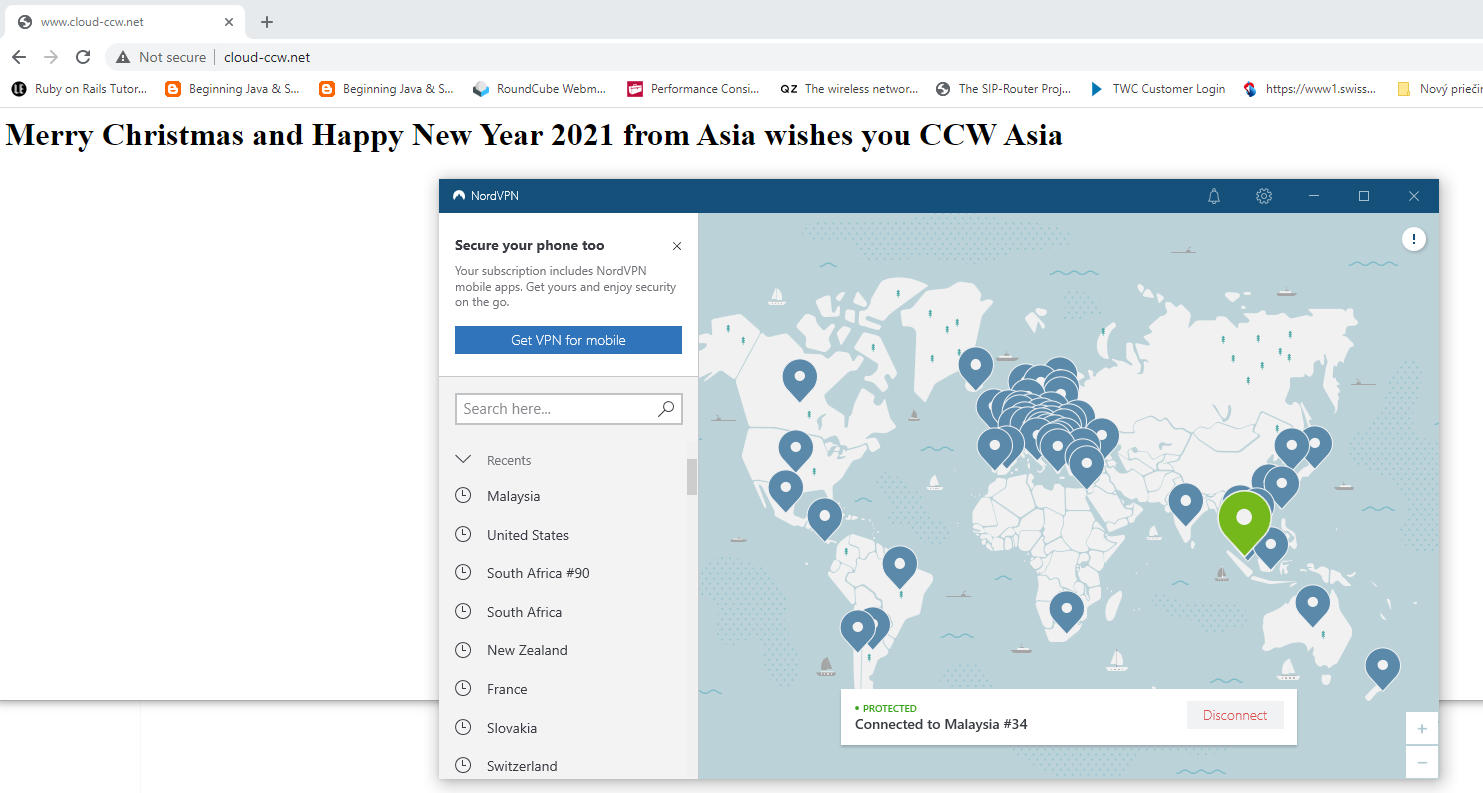Click the server list scrollbar thumb
The width and height of the screenshot is (1483, 793).
pyautogui.click(x=692, y=477)
